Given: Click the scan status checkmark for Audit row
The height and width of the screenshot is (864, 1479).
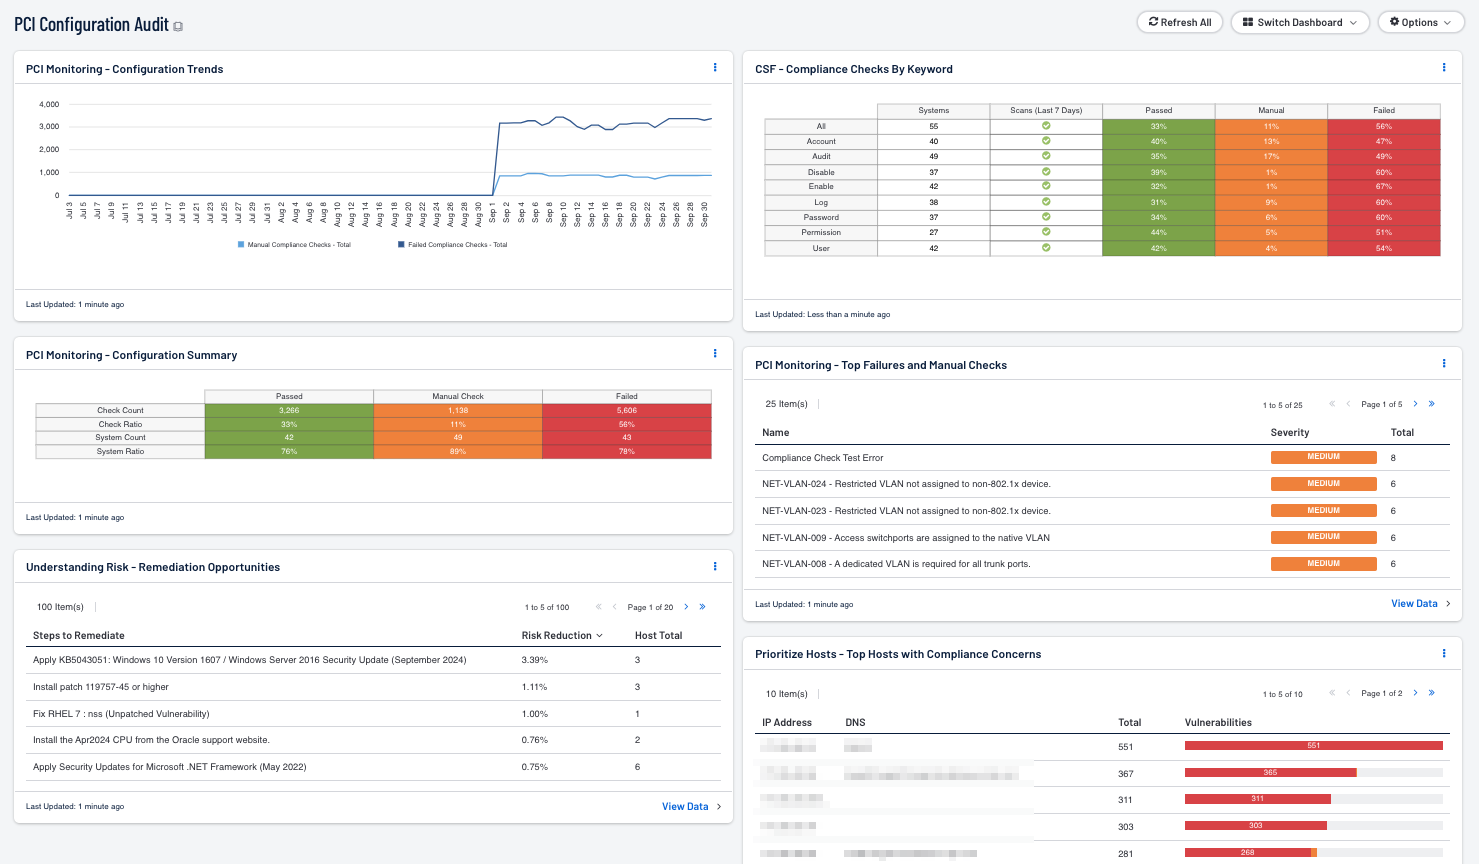Looking at the screenshot, I should point(1046,156).
